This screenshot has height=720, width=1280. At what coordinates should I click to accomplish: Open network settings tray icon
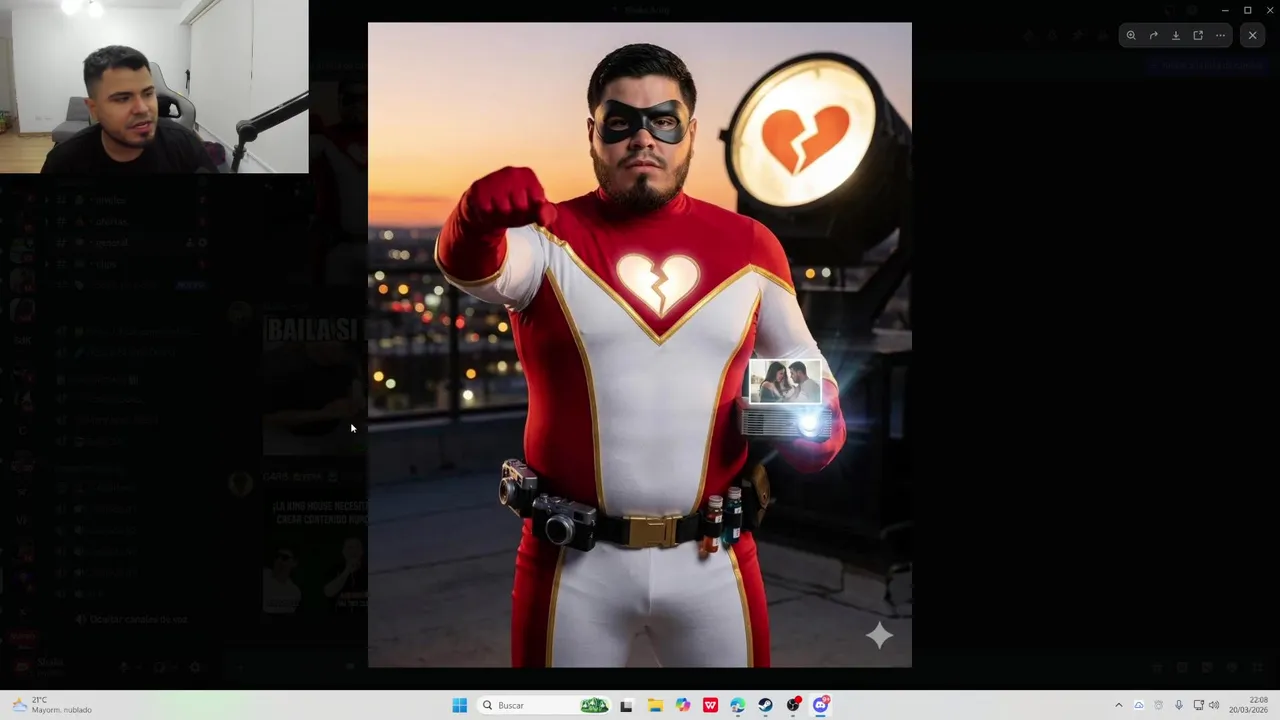(1198, 705)
